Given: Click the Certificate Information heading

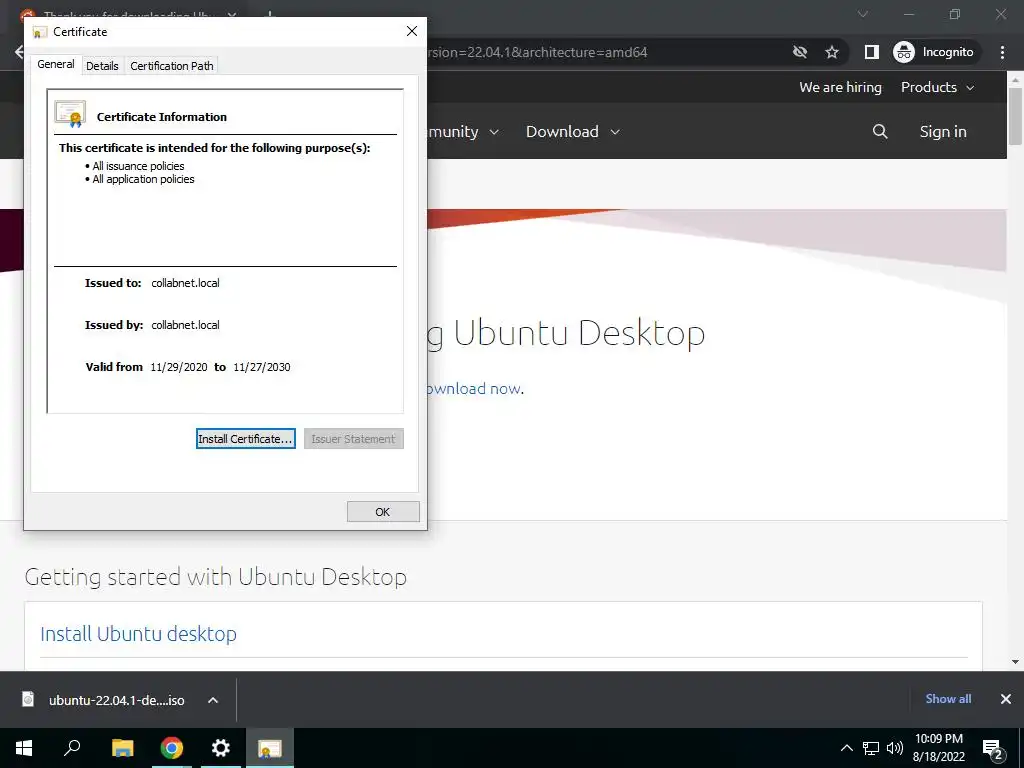Looking at the screenshot, I should (162, 117).
